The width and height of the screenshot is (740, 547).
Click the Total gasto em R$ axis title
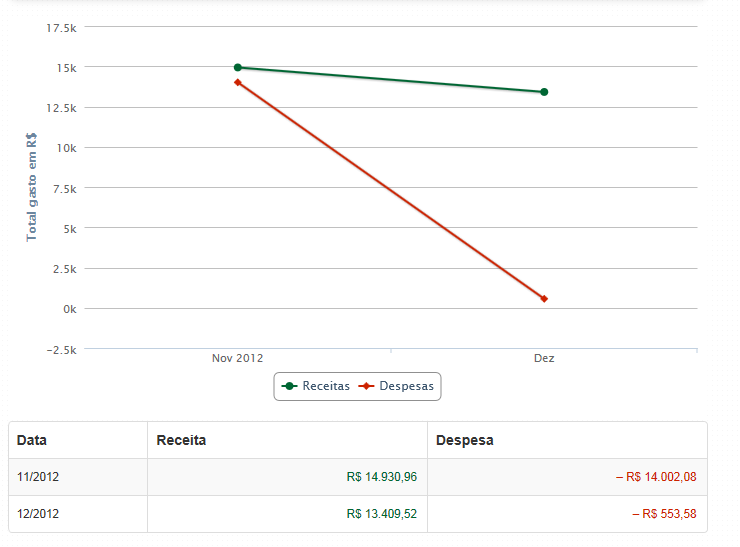tap(31, 187)
